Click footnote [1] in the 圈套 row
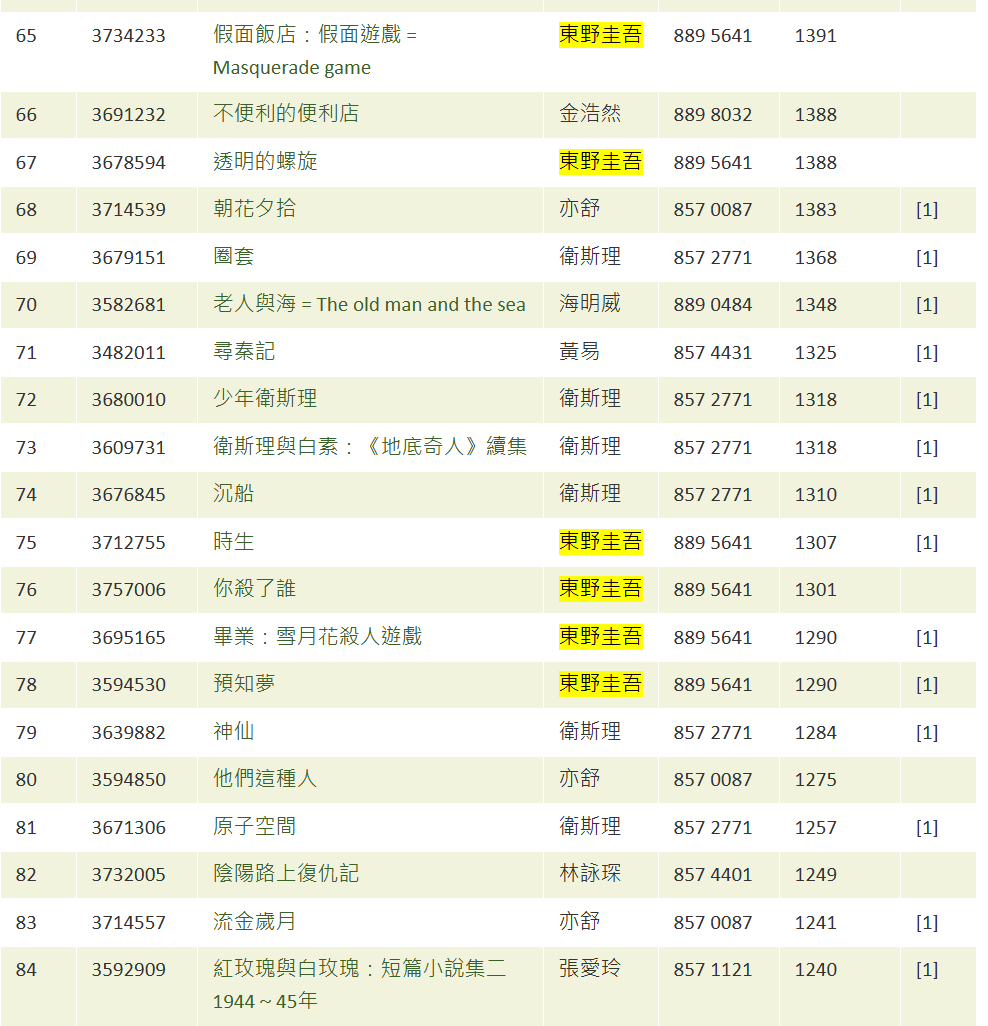 point(926,257)
